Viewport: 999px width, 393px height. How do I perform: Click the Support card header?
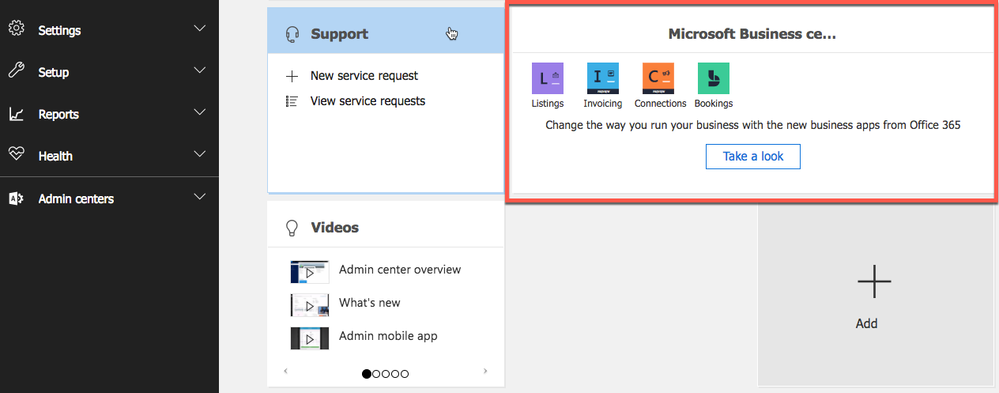point(385,31)
